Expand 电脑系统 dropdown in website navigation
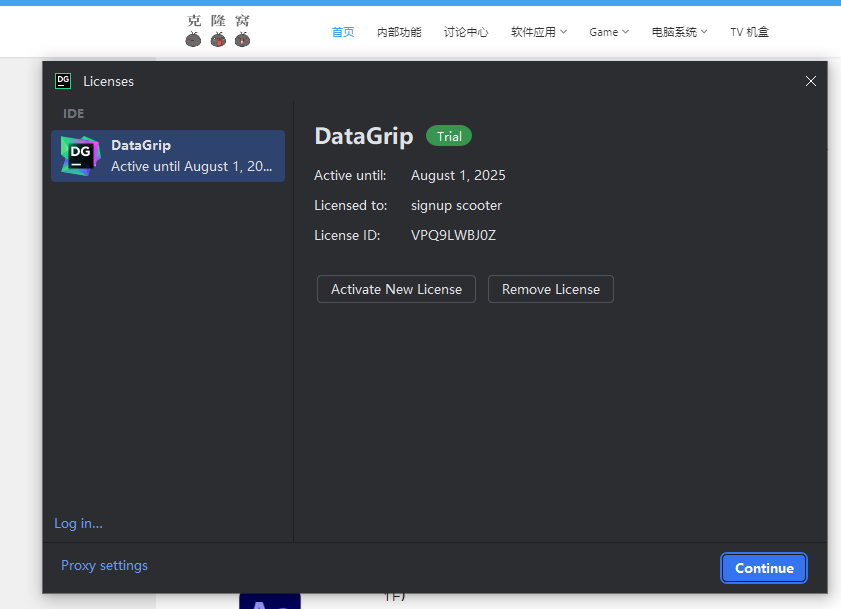The image size is (841, 609). 679,32
